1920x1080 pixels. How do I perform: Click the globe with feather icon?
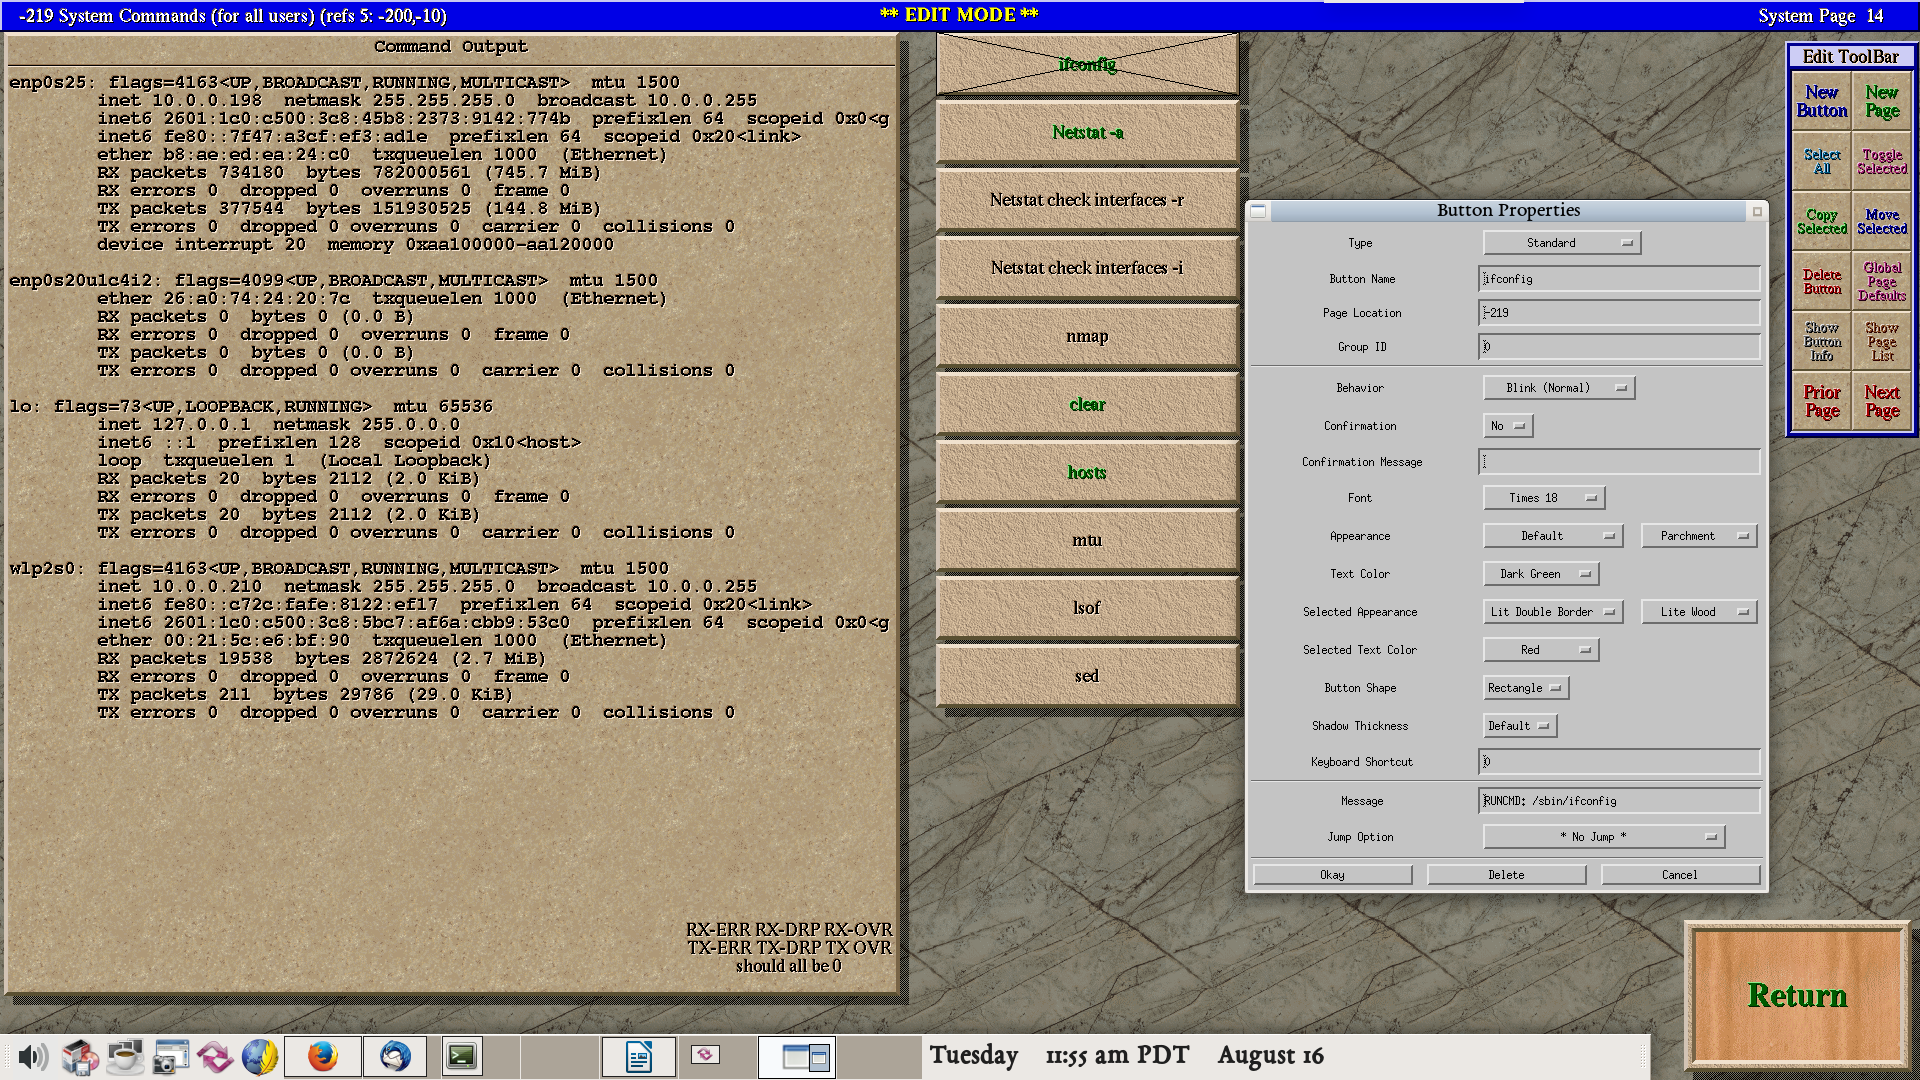(x=260, y=1057)
